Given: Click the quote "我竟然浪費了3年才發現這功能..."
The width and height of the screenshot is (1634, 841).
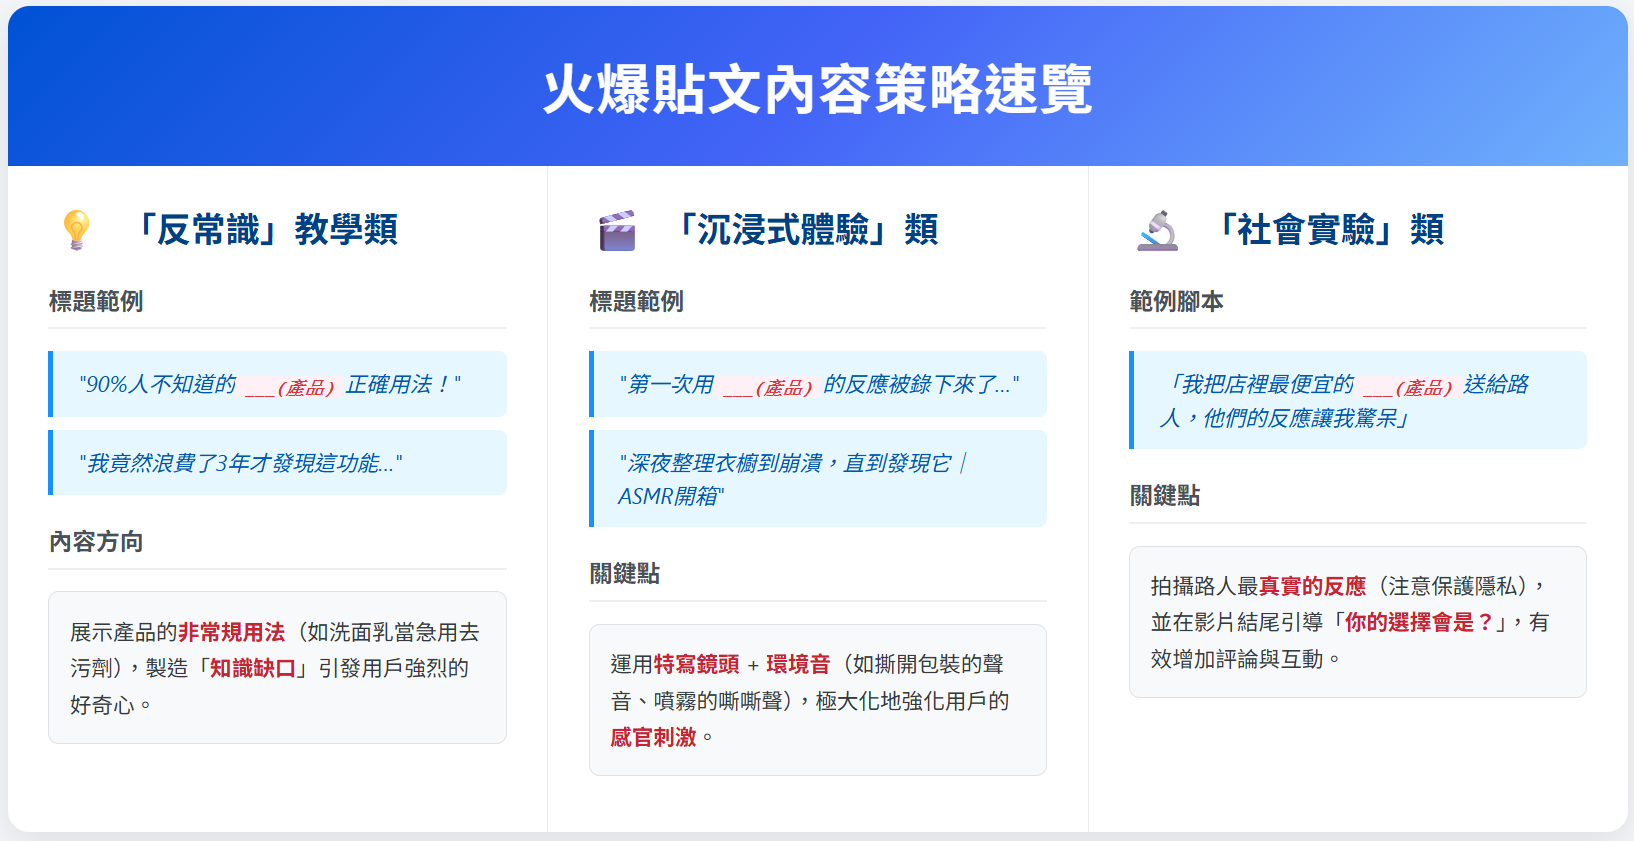Looking at the screenshot, I should (278, 463).
